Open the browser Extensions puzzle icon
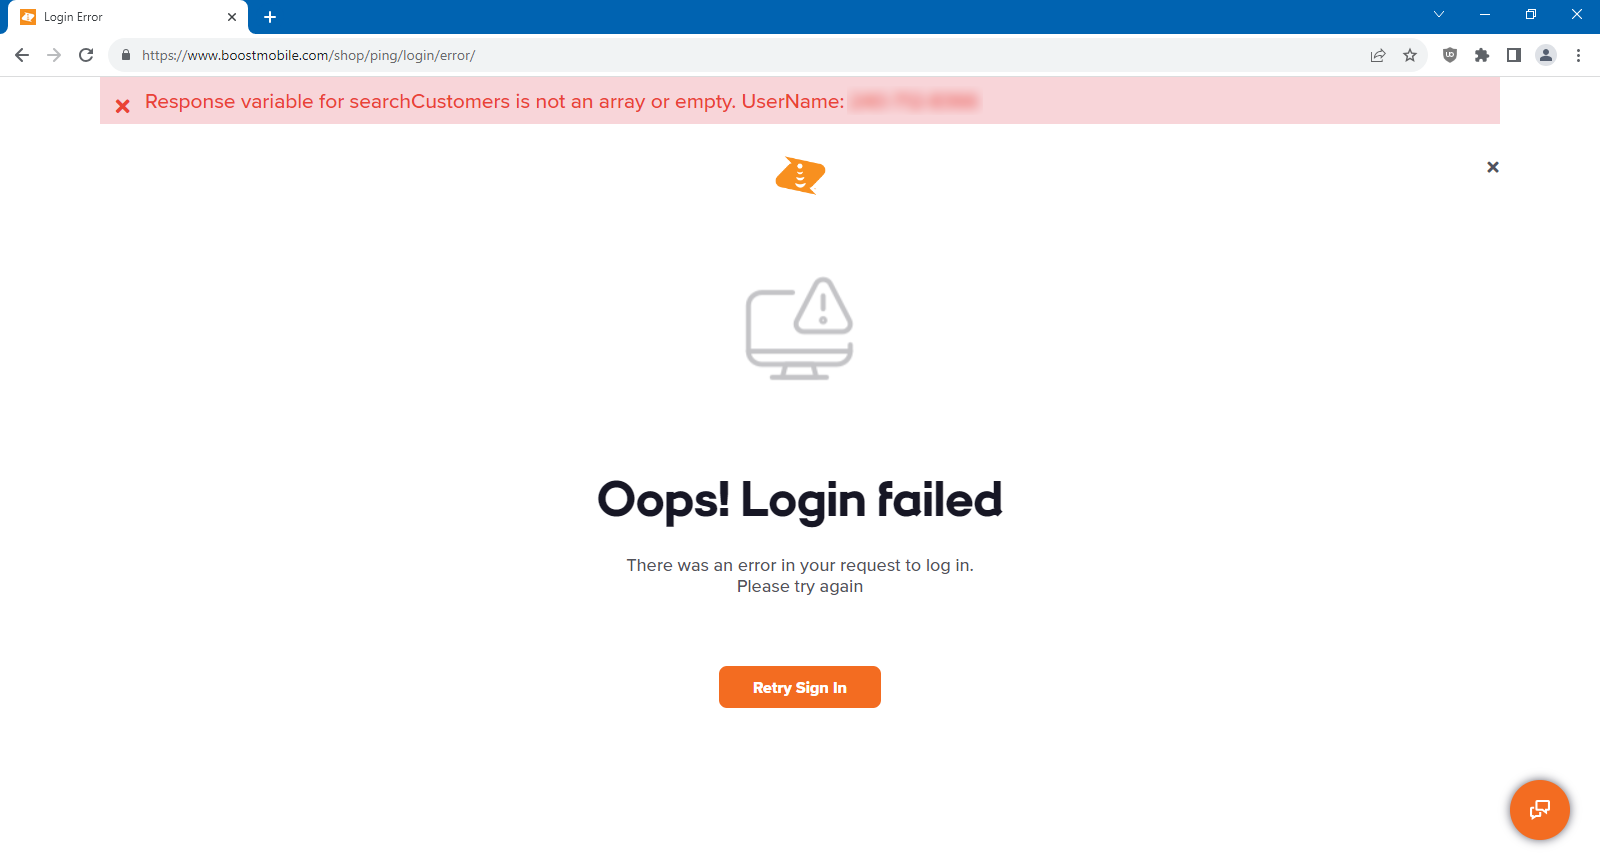The image size is (1600, 854). 1482,55
